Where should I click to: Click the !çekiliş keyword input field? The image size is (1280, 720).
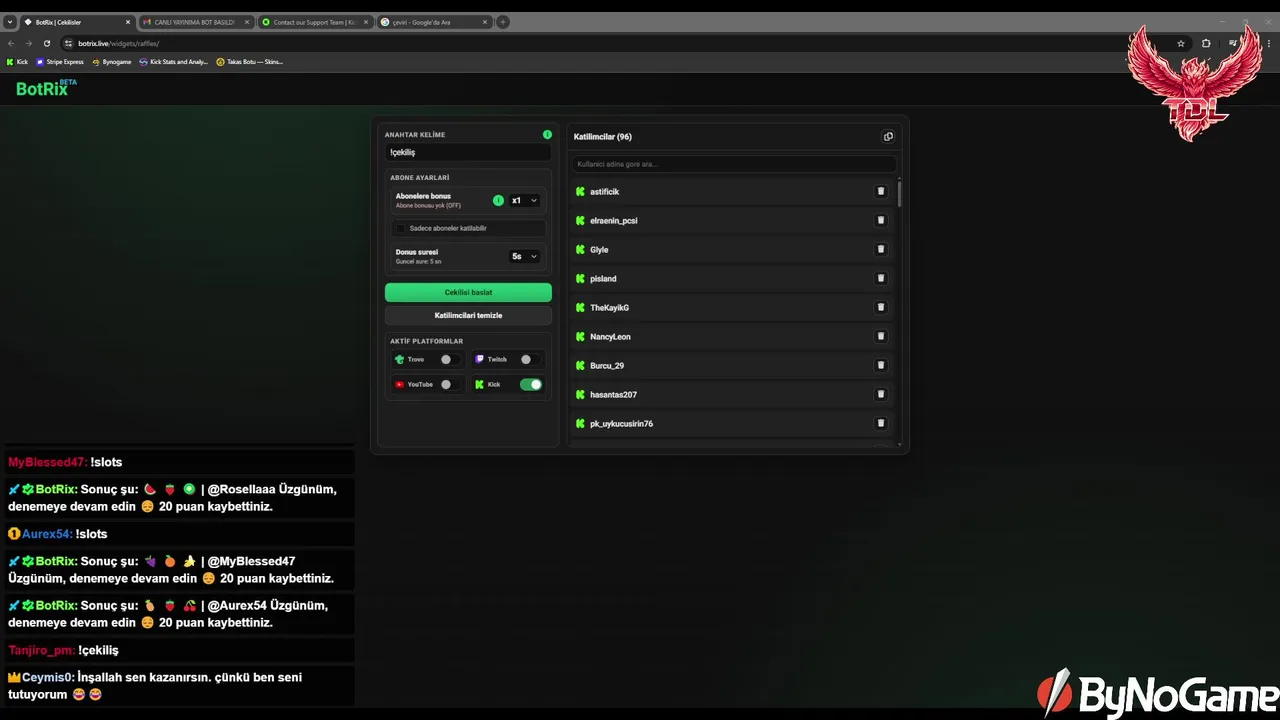click(468, 152)
